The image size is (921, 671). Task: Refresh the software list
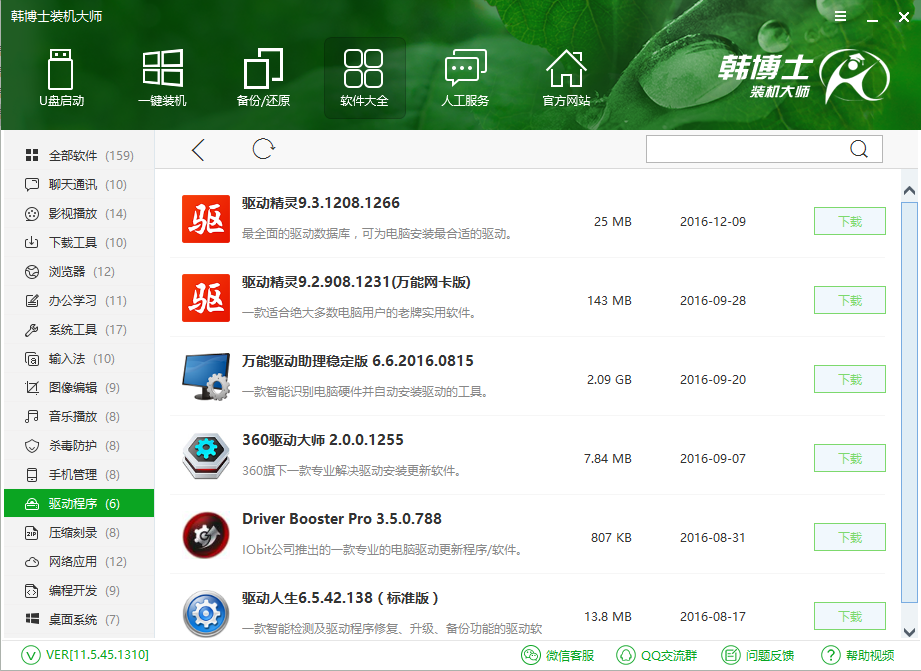[262, 148]
